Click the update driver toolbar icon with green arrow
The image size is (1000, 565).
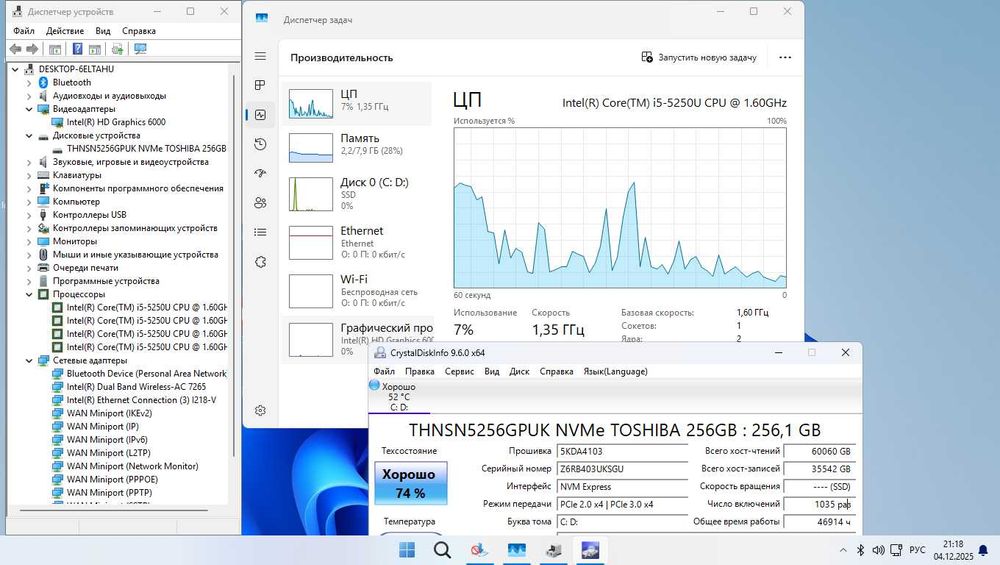pyautogui.click(x=117, y=49)
